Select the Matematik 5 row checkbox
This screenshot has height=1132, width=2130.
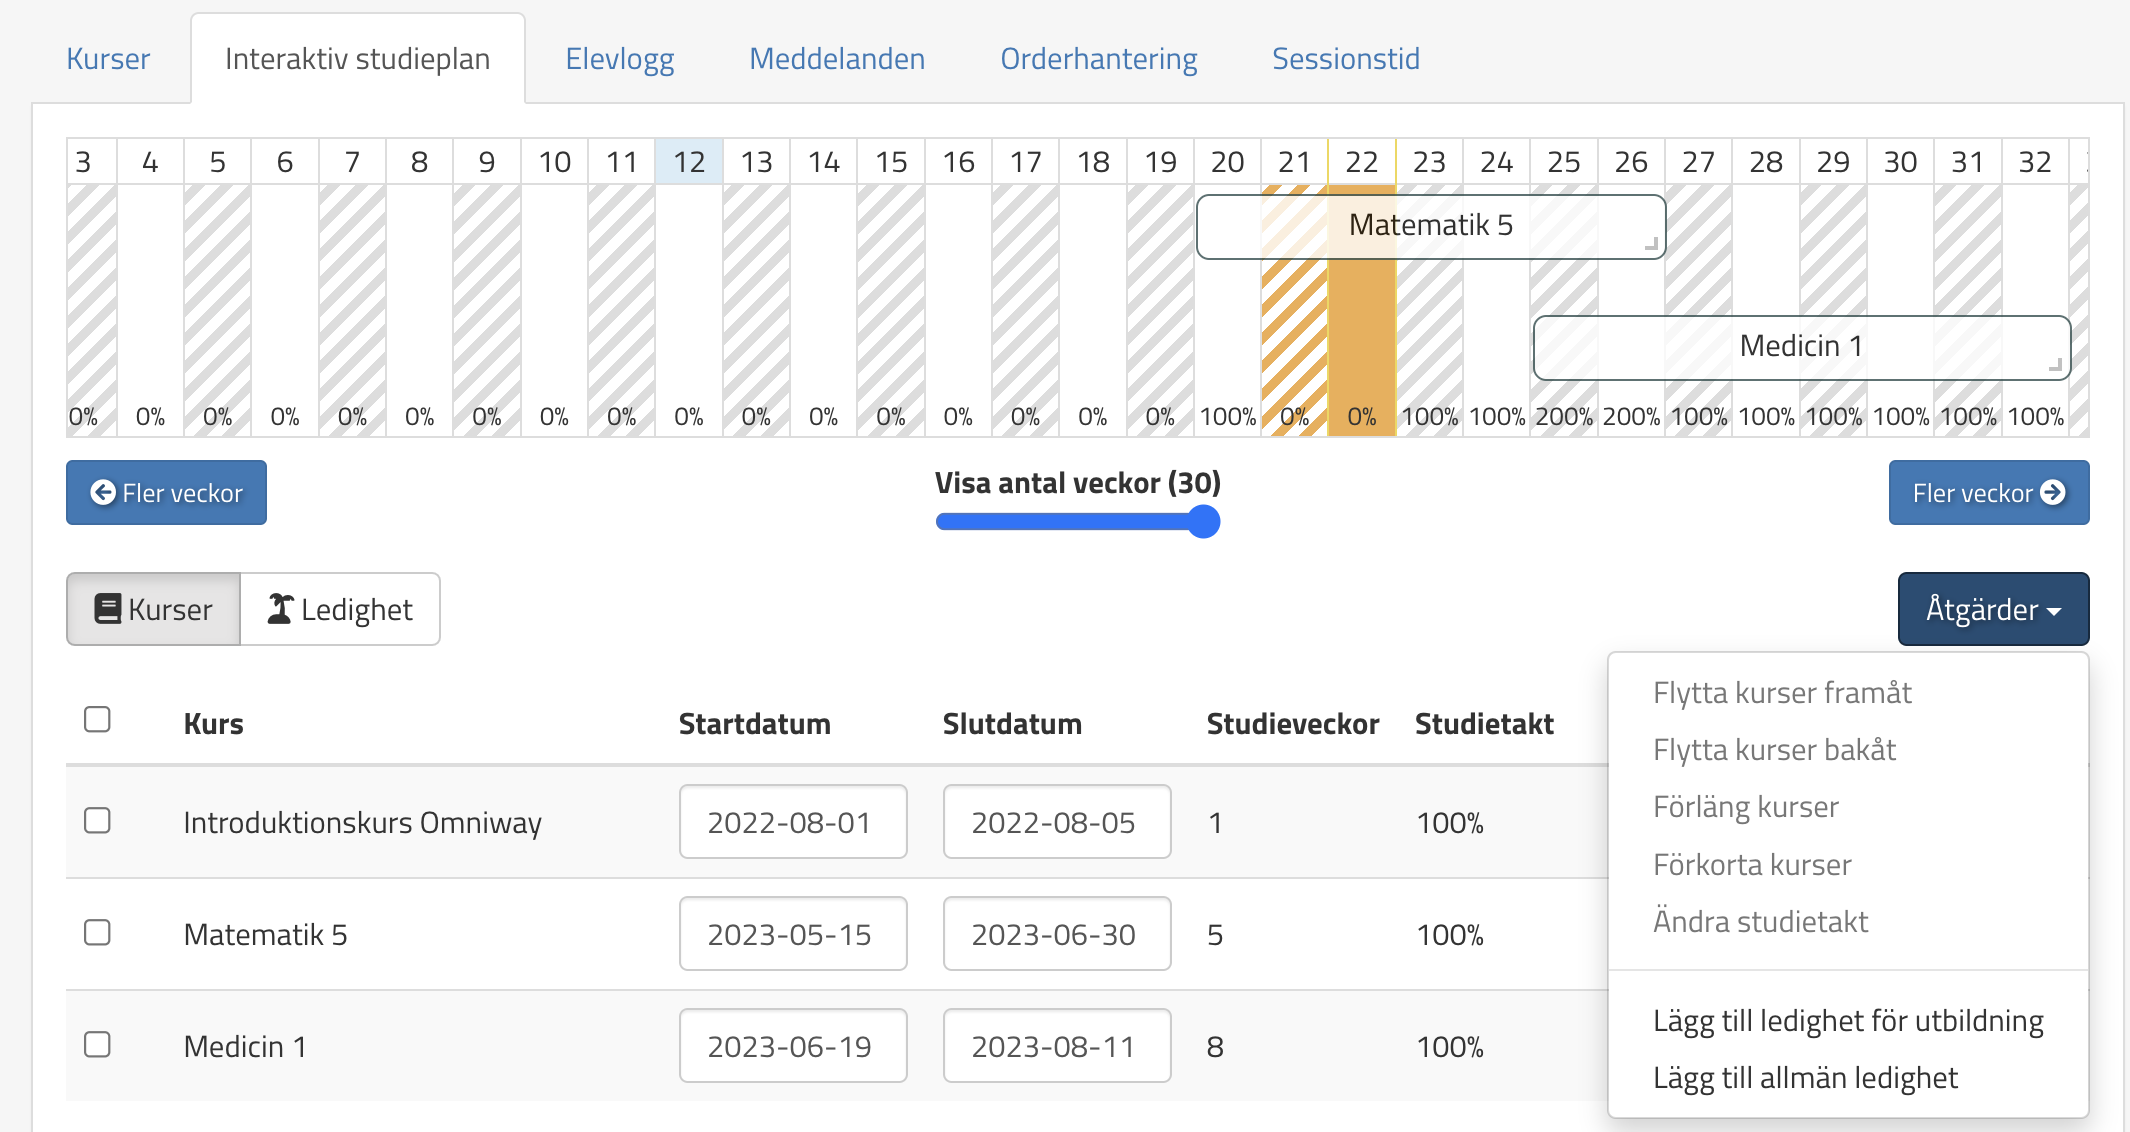[x=97, y=933]
